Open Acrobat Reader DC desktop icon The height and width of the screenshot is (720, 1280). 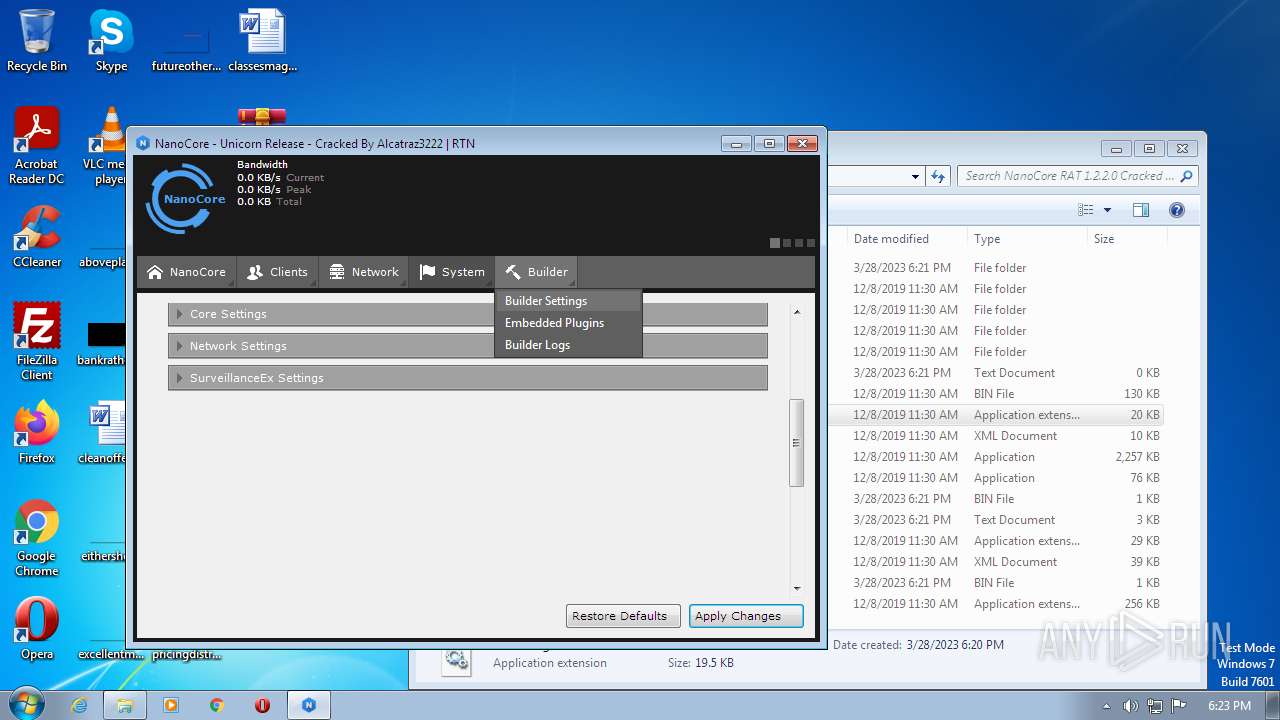click(37, 146)
